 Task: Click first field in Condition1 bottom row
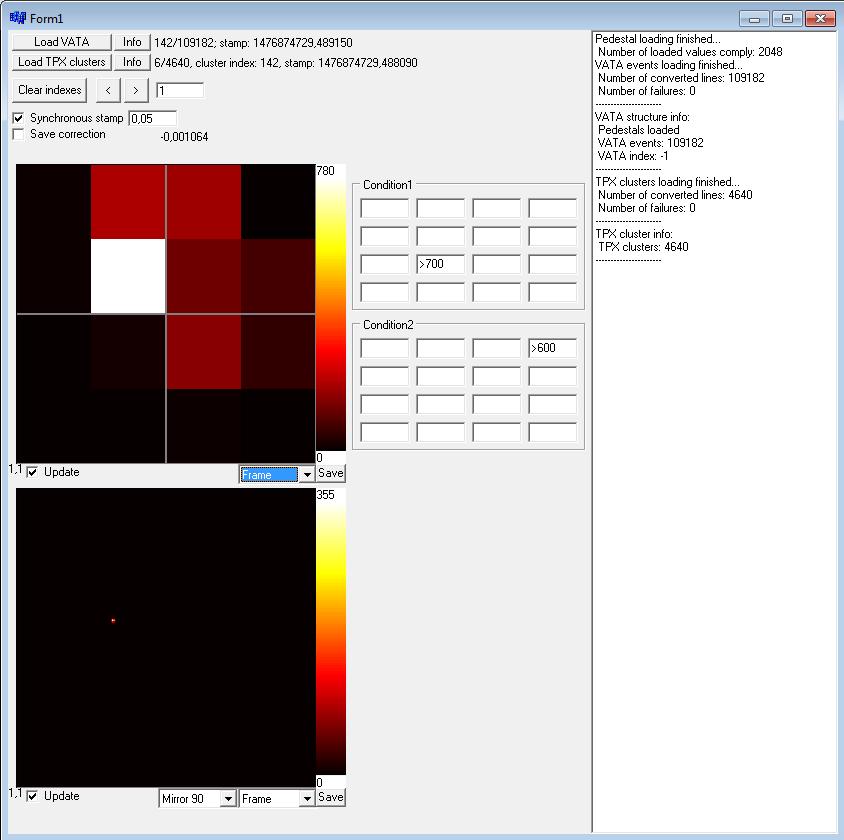pos(385,292)
